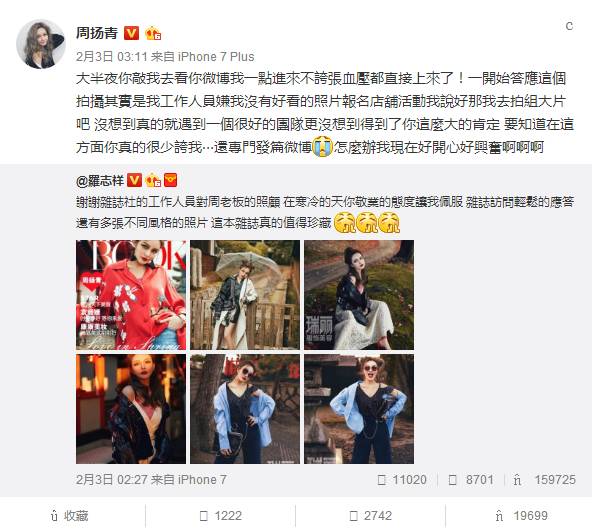The width and height of the screenshot is (592, 530).
Task: Open the umbrella photo thumbnail
Action: 245,295
